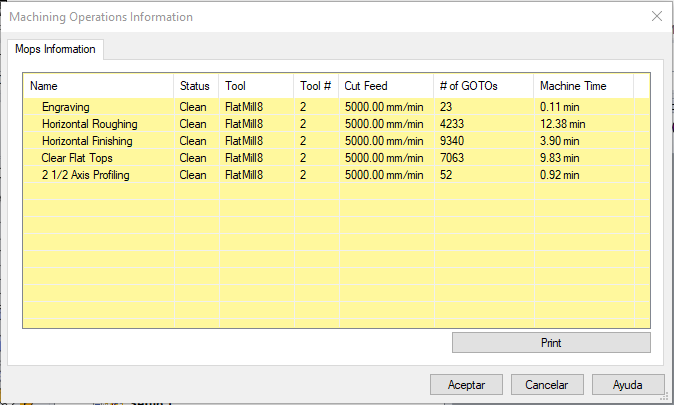Click the Status column header
The width and height of the screenshot is (674, 405).
(x=195, y=86)
